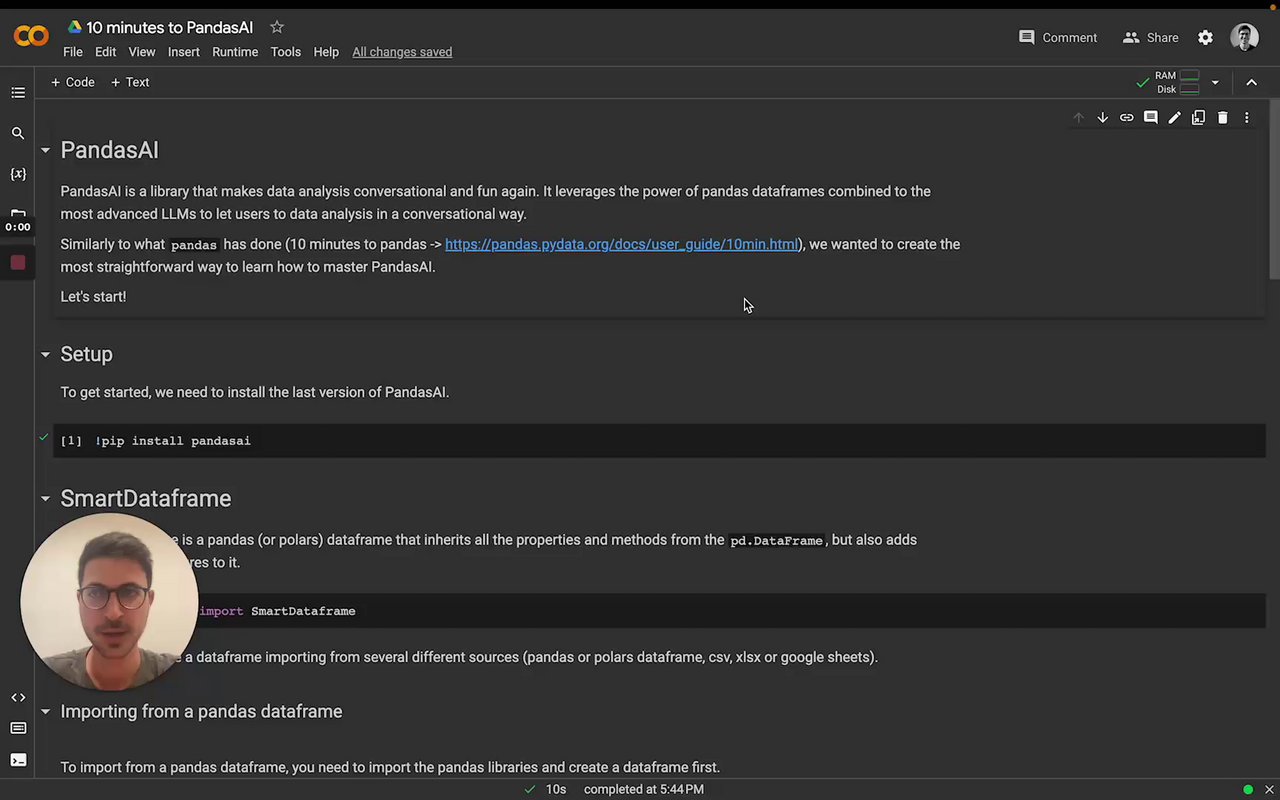
Task: Edit the PandasAI text cell
Action: coord(1174,118)
